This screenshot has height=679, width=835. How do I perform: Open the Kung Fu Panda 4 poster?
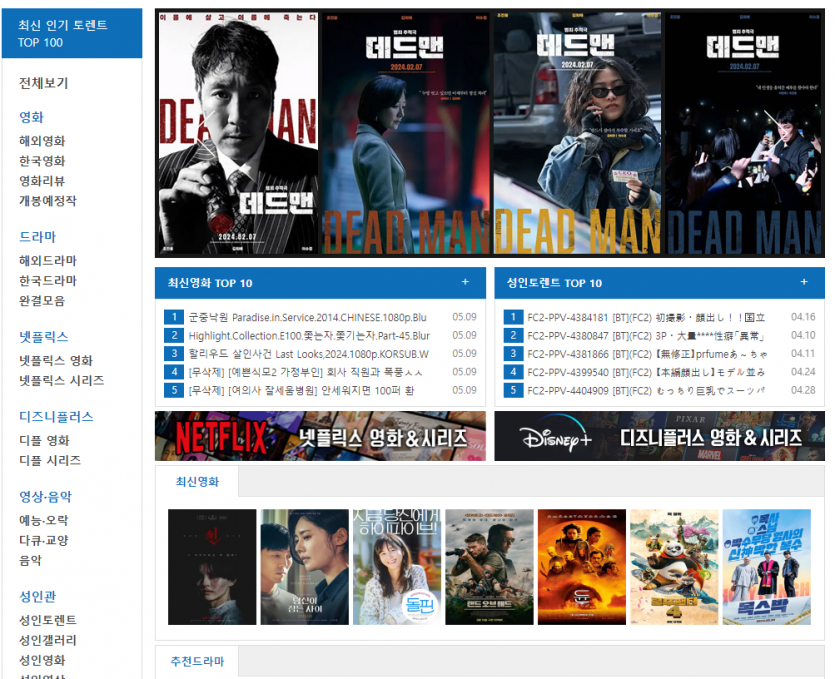click(x=673, y=567)
